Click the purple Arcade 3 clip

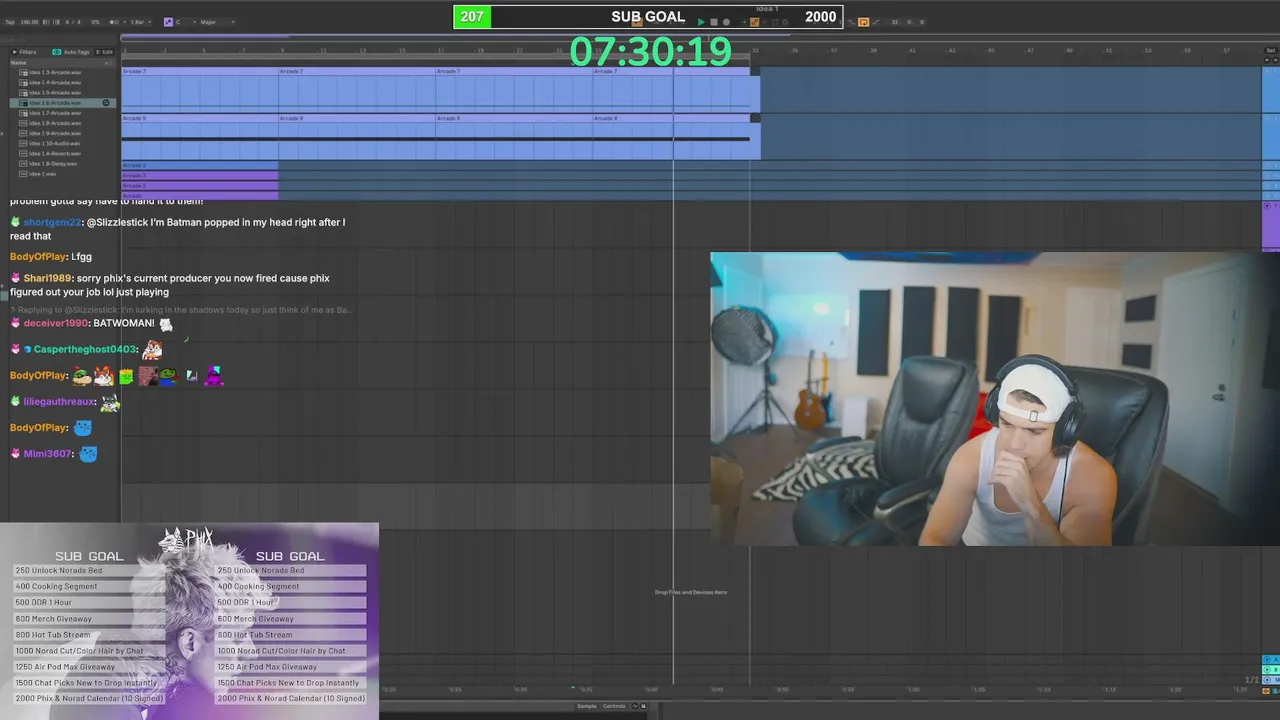pyautogui.click(x=199, y=175)
